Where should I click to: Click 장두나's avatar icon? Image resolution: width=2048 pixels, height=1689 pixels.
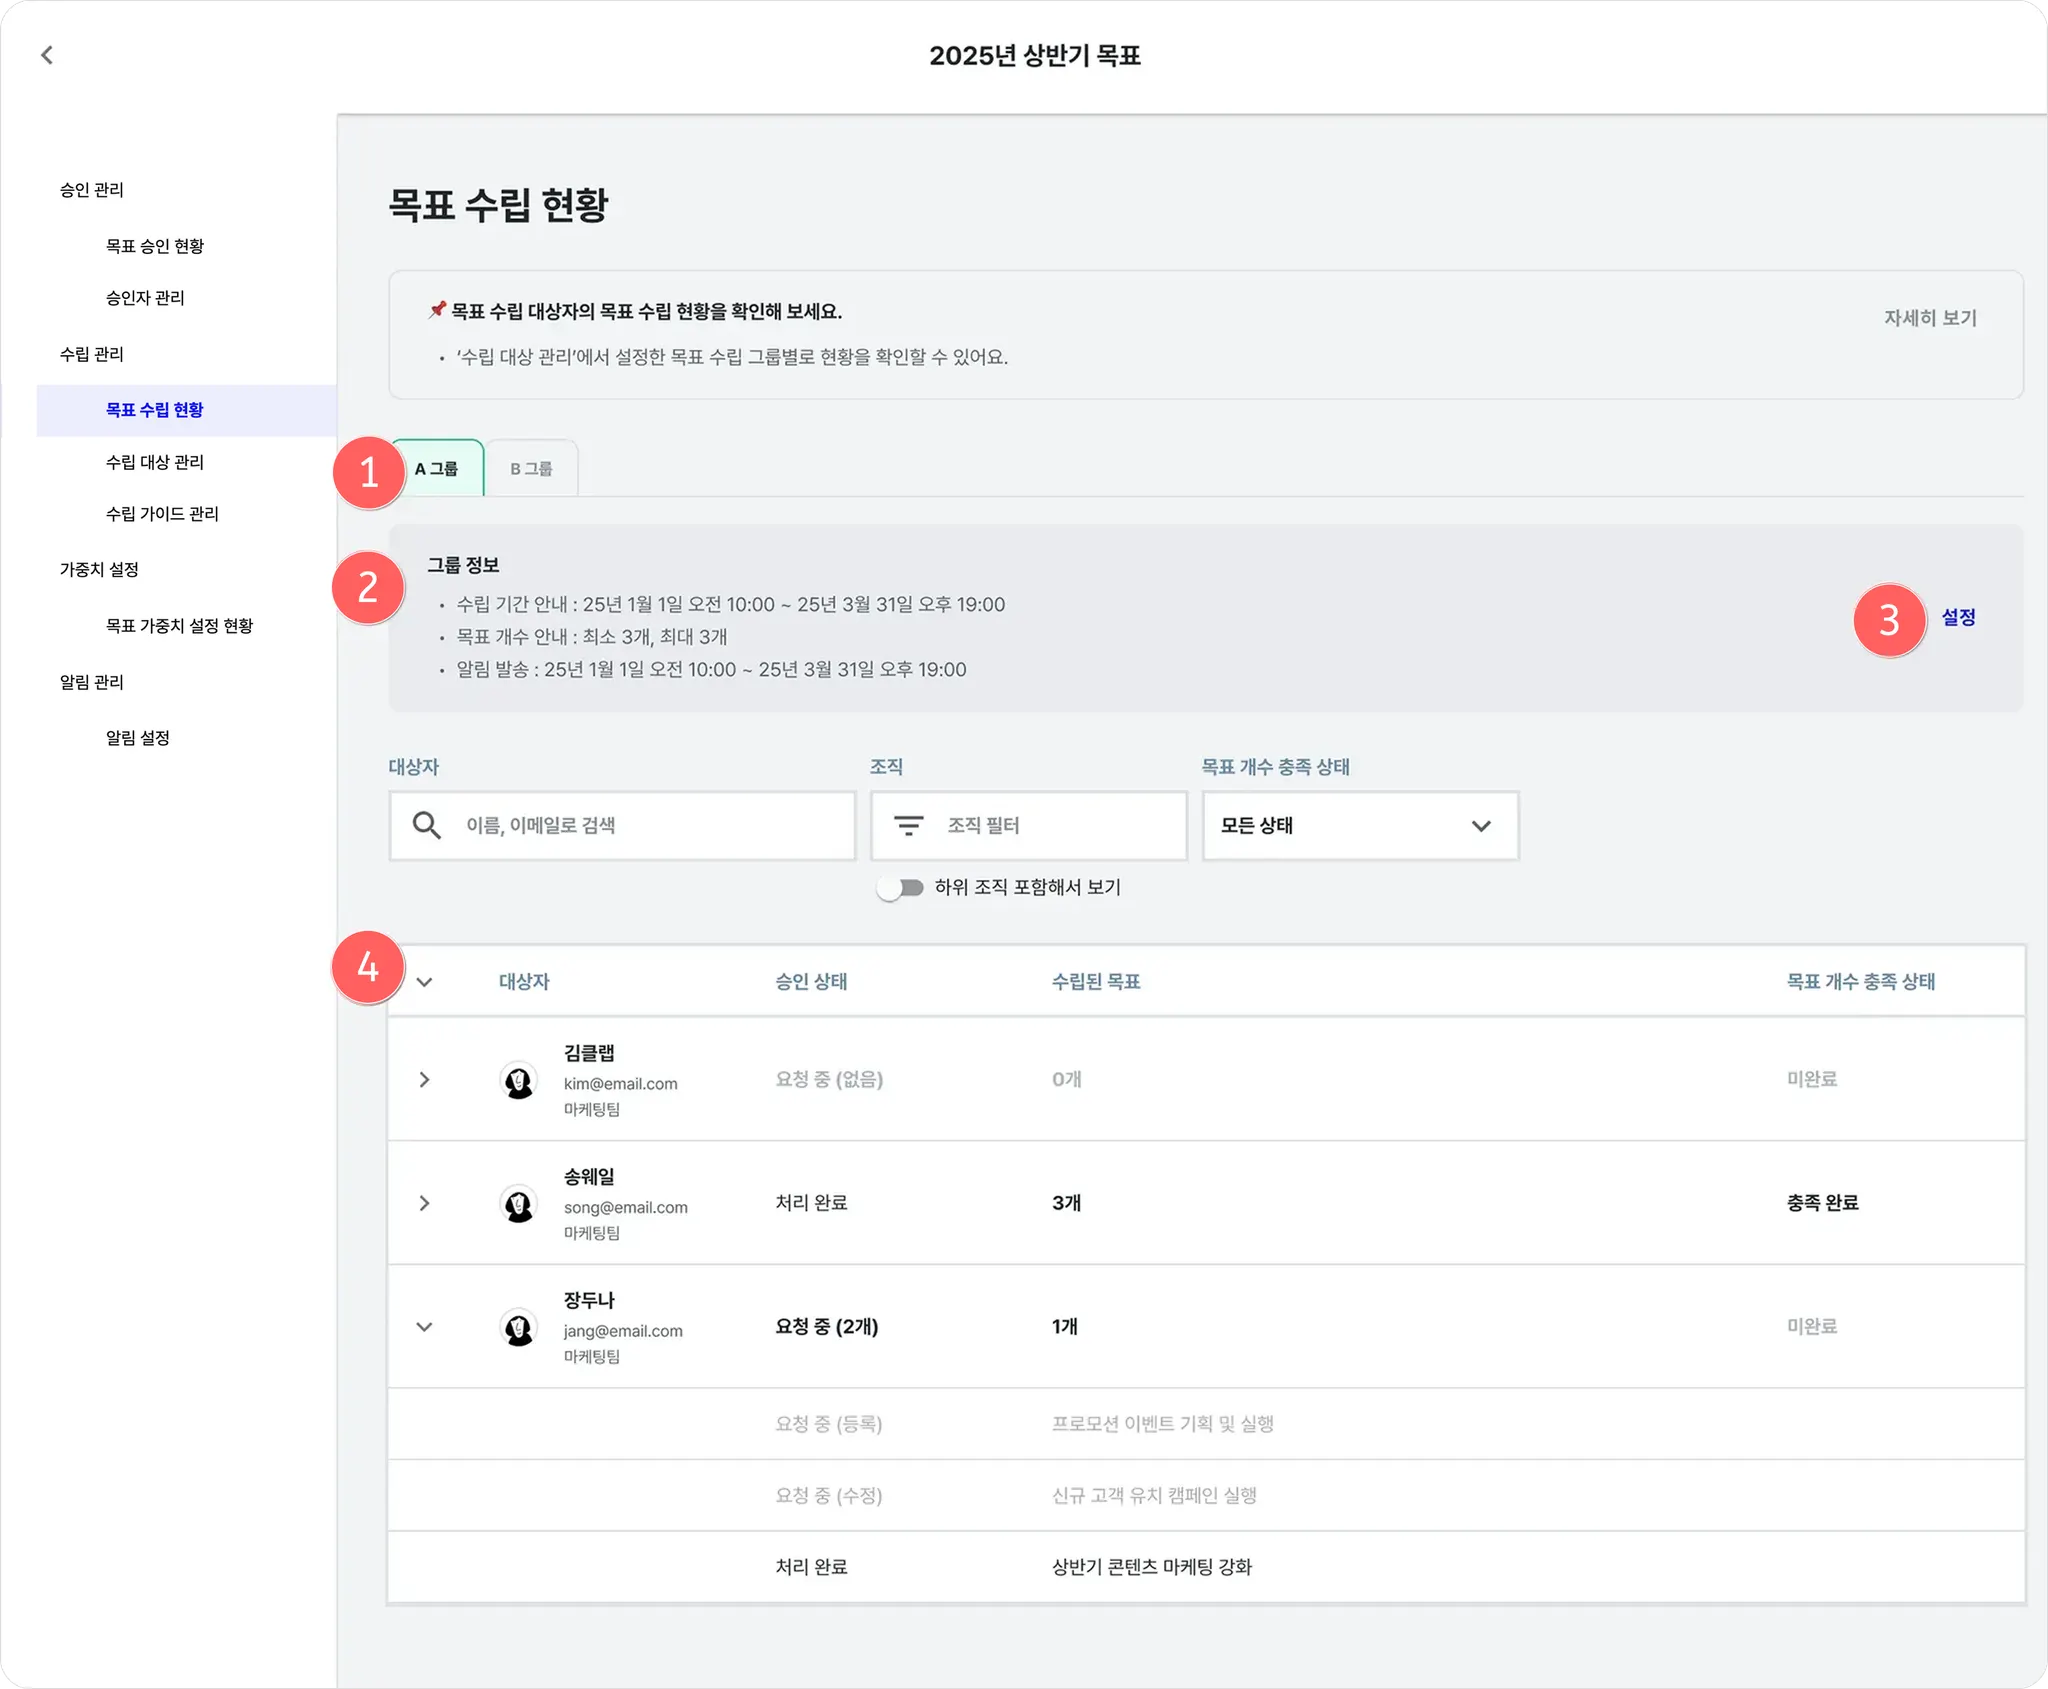(x=519, y=1328)
